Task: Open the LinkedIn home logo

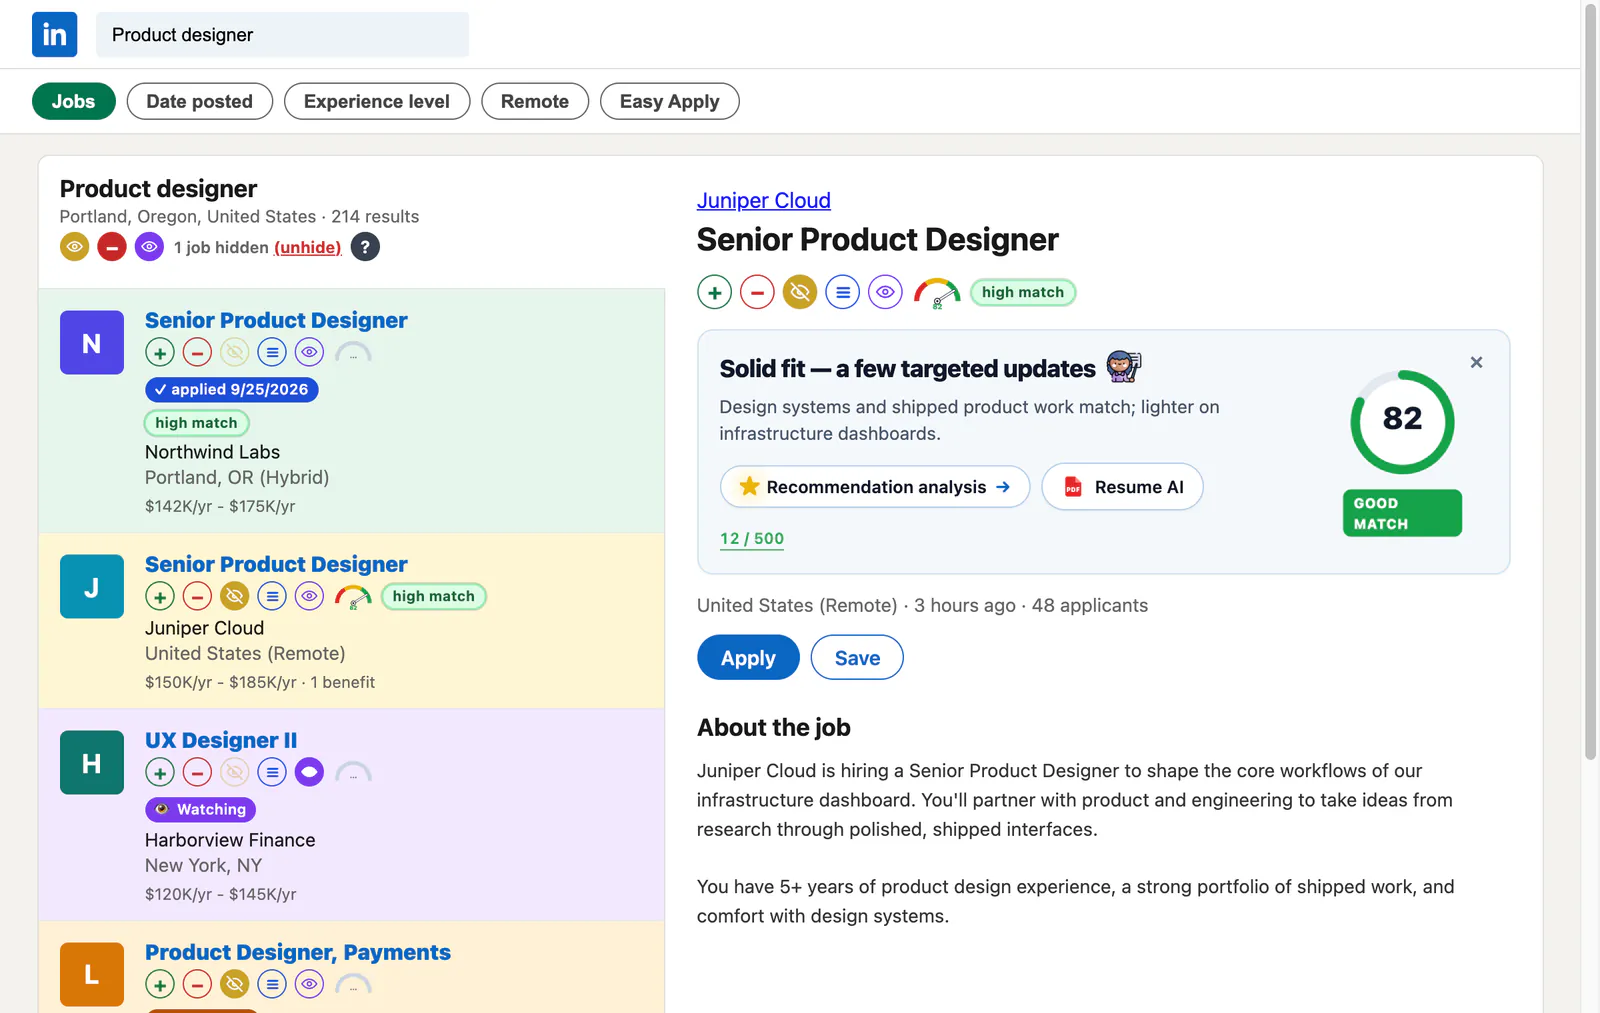Action: 54,34
